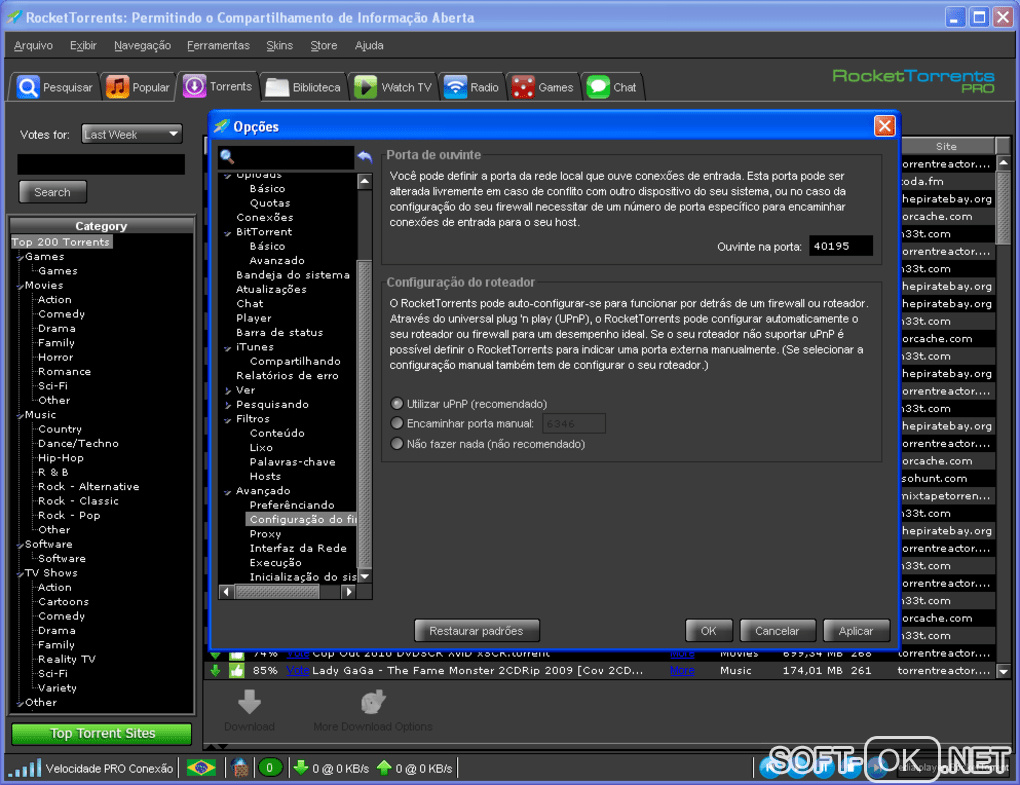Click the Restaurar padrões button
Viewport: 1020px width, 785px height.
pos(476,631)
